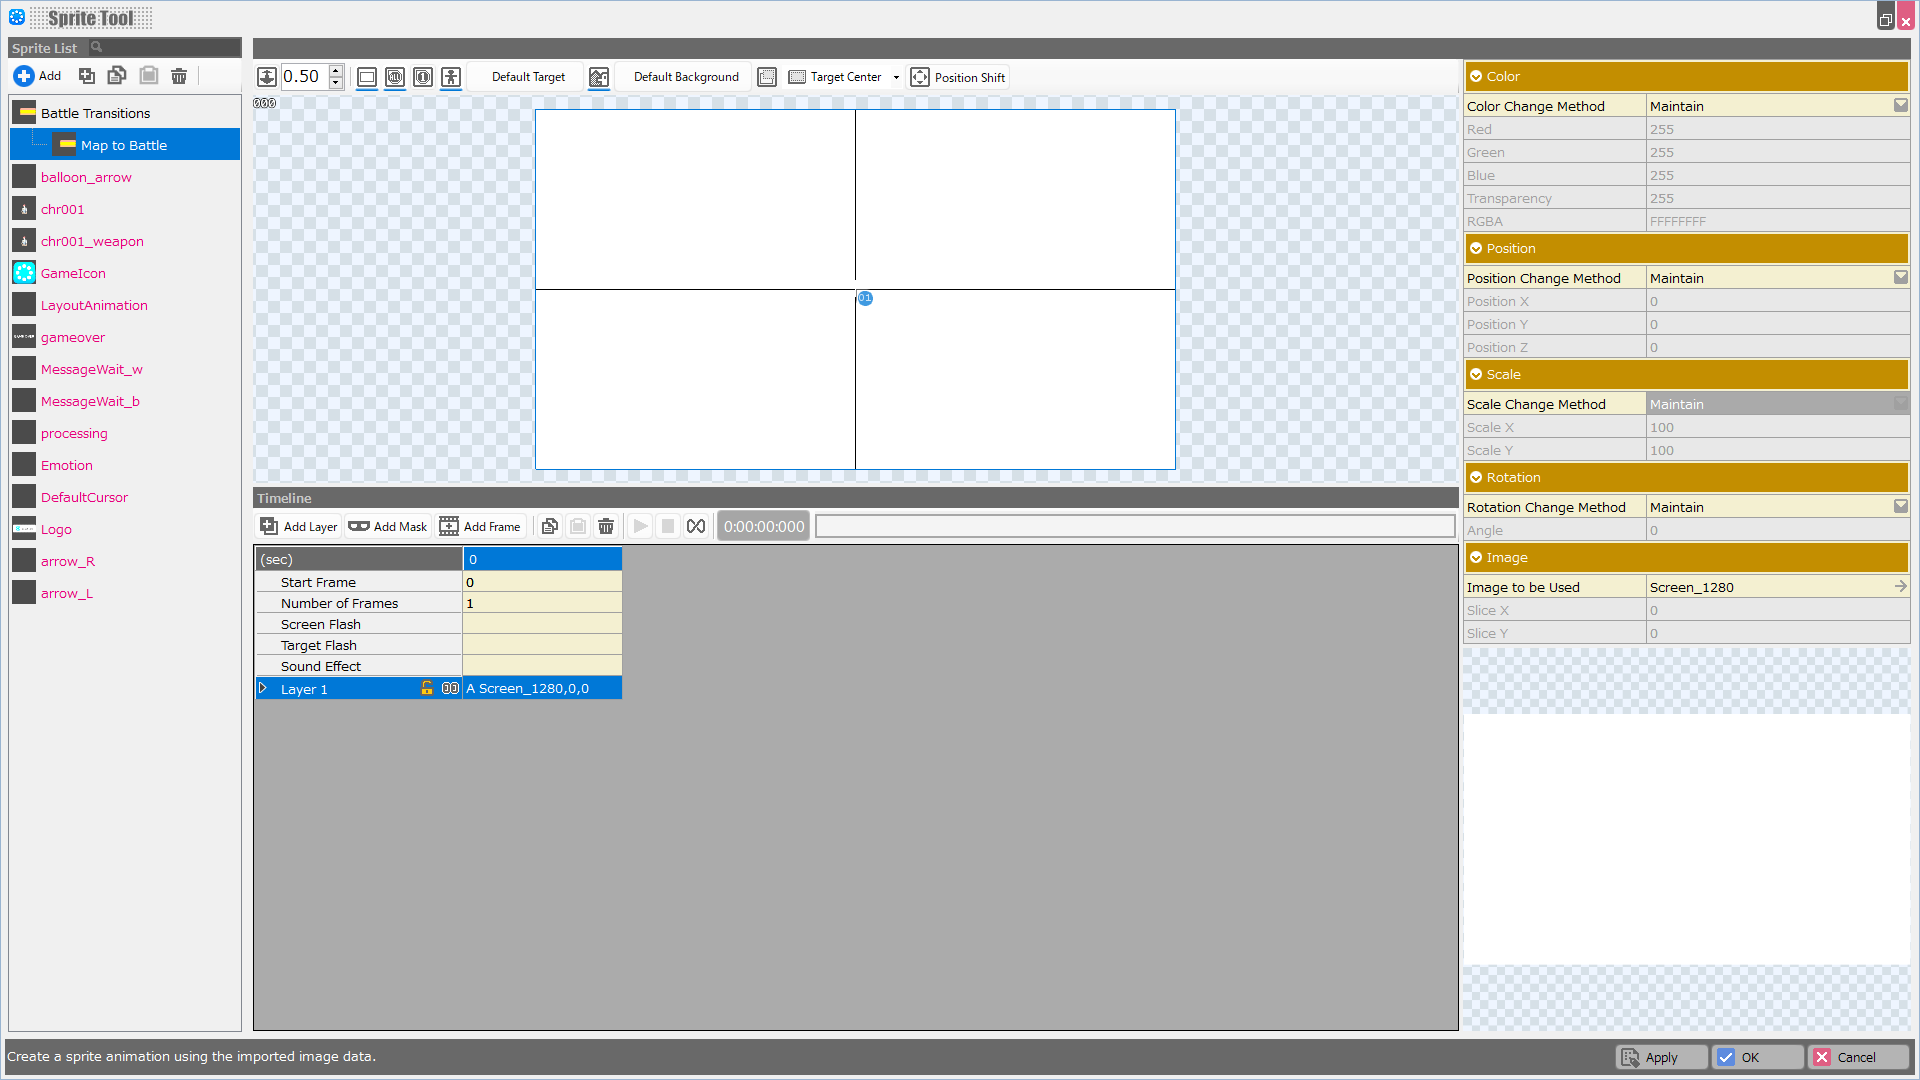
Task: Click the delete sprite trash icon
Action: (x=179, y=76)
